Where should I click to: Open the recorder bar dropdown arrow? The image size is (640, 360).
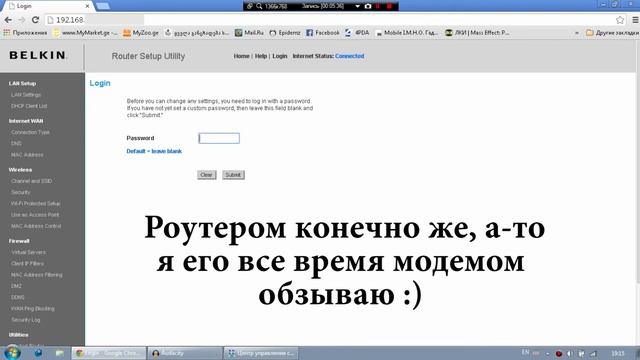358,6
